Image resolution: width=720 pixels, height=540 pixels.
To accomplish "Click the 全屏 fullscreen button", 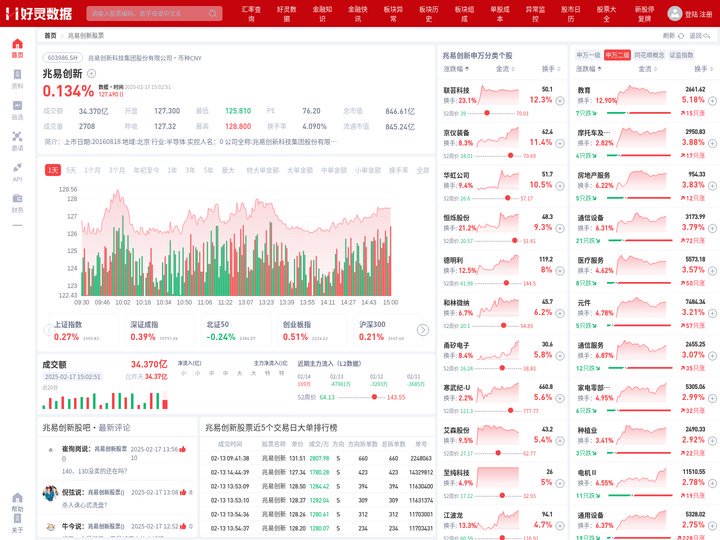I will (x=422, y=170).
